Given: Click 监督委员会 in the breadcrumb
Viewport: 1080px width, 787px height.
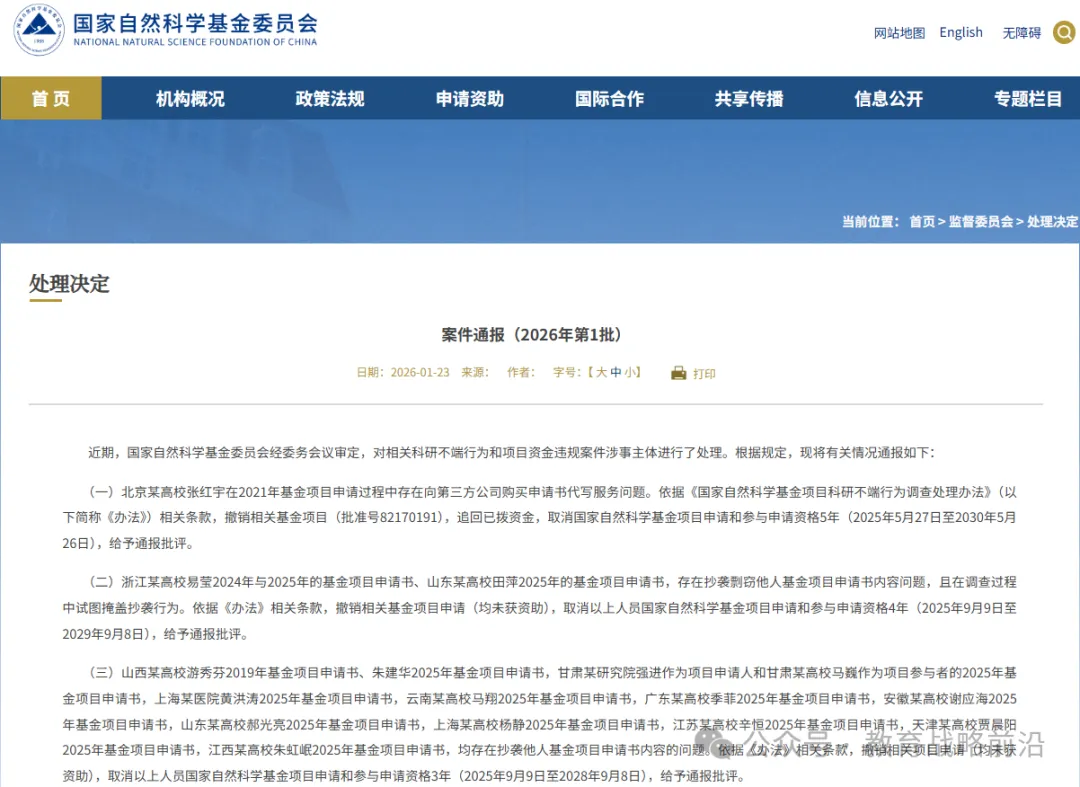Looking at the screenshot, I should tap(981, 222).
